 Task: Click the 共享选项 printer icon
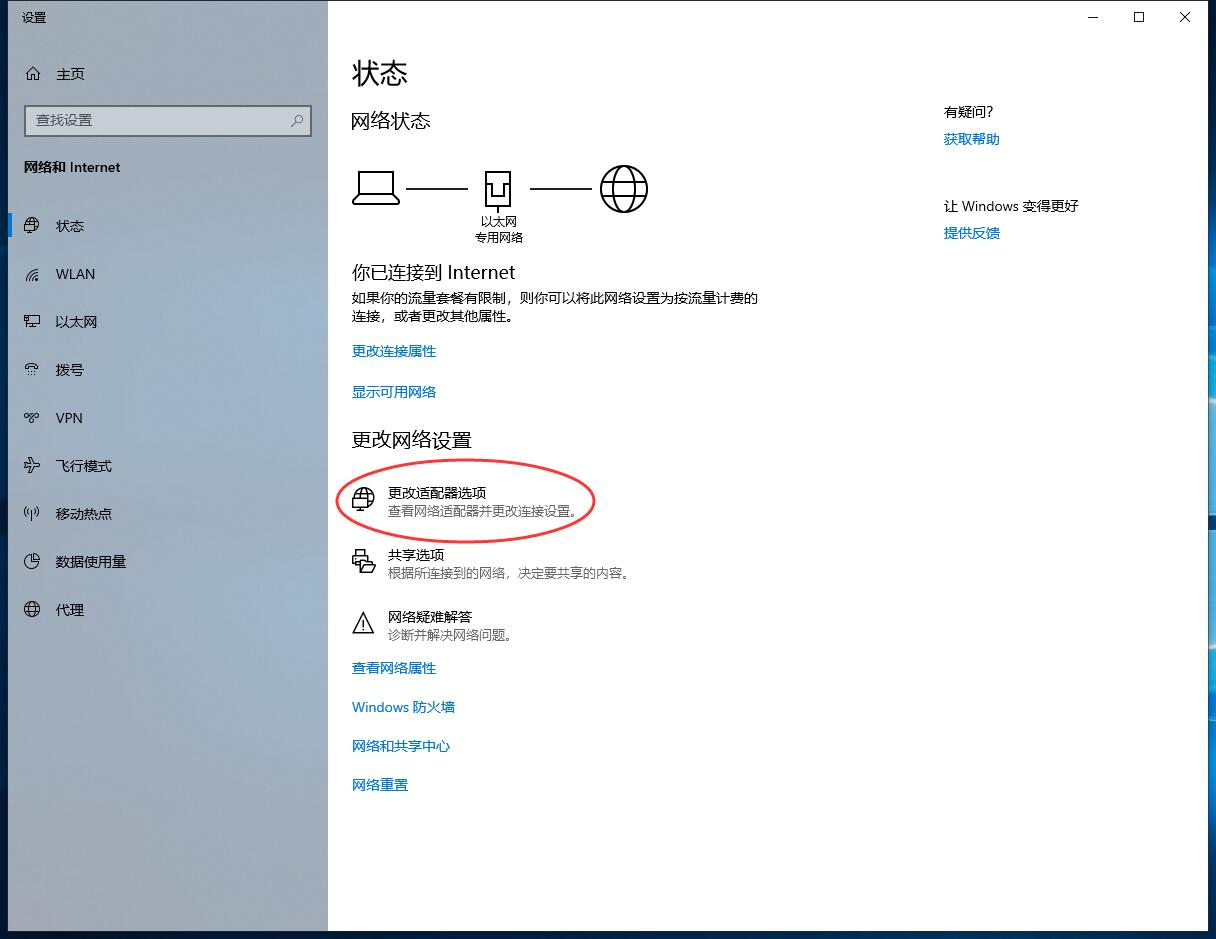coord(363,562)
